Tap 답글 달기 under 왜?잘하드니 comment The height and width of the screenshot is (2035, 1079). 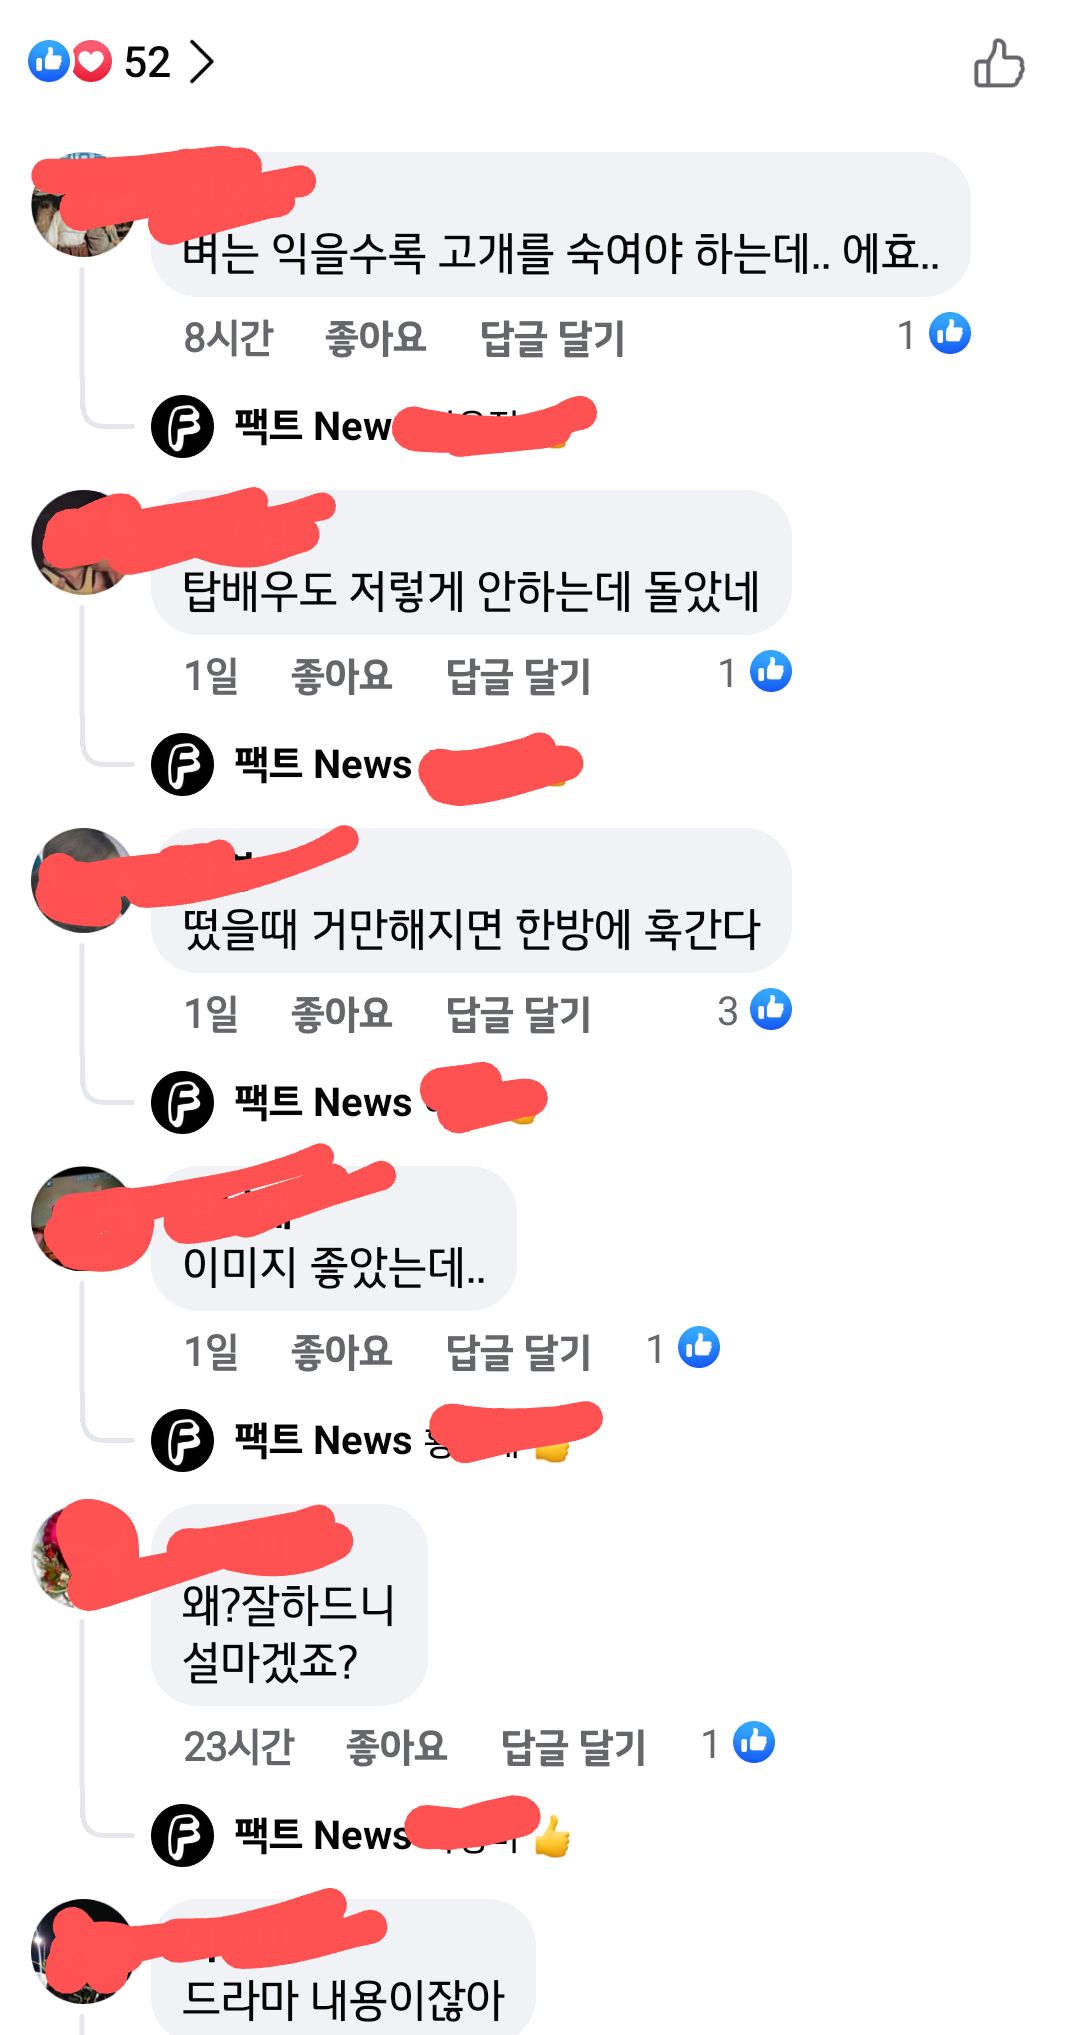(573, 1747)
